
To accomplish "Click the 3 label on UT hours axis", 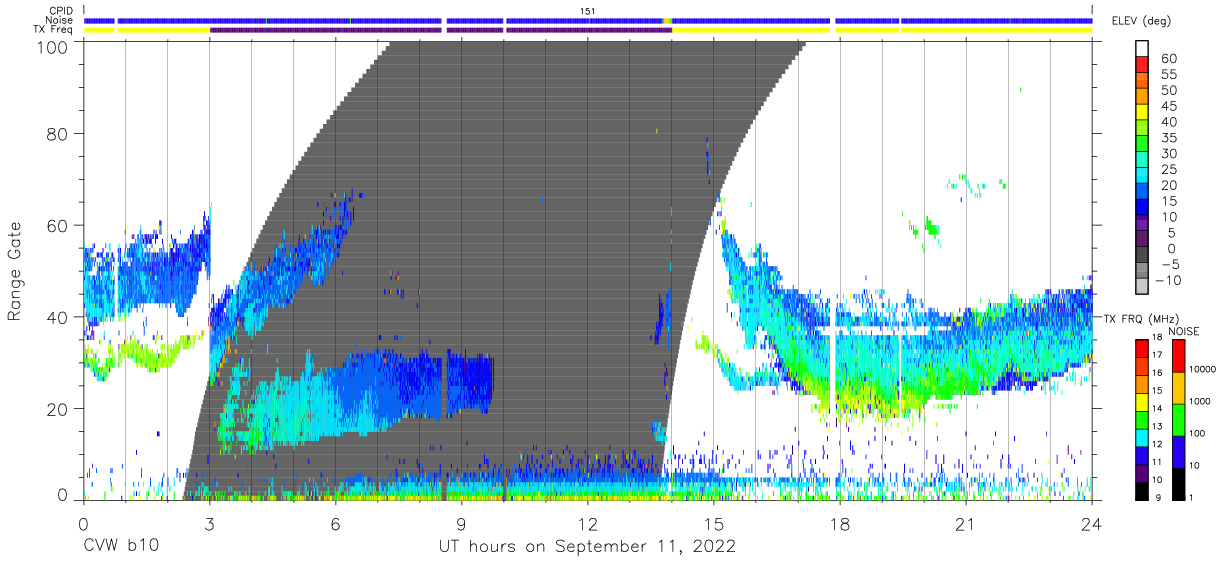I will point(209,524).
